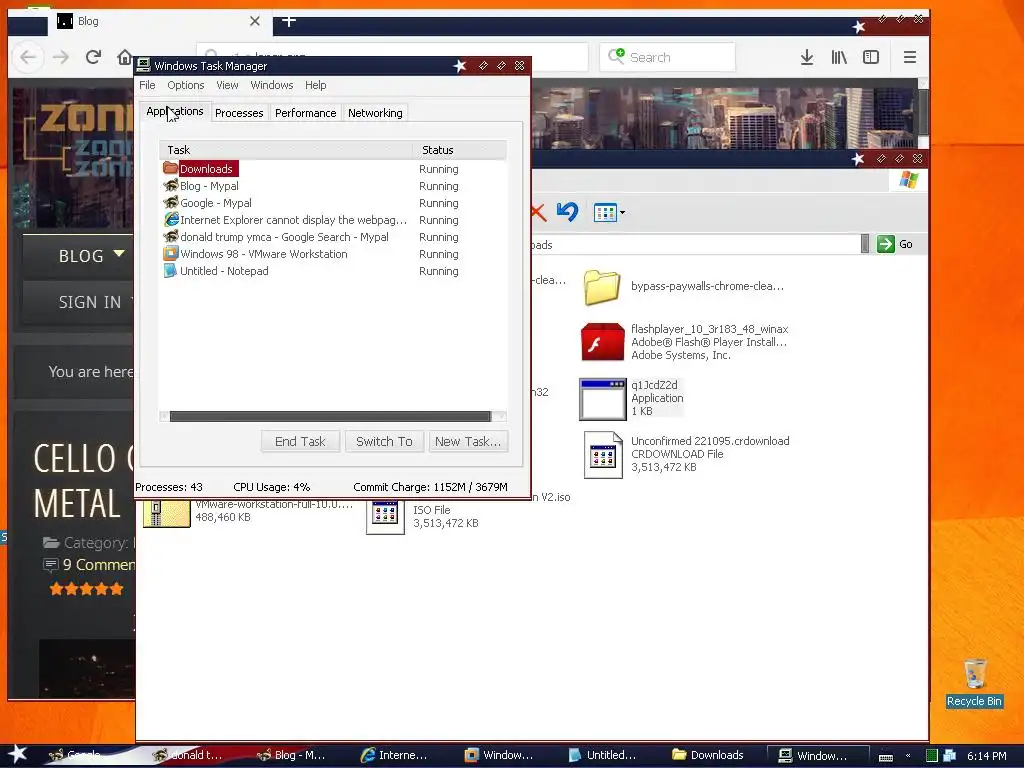The width and height of the screenshot is (1024, 768).
Task: Click the Explorer Undo blue arrow icon
Action: [568, 212]
